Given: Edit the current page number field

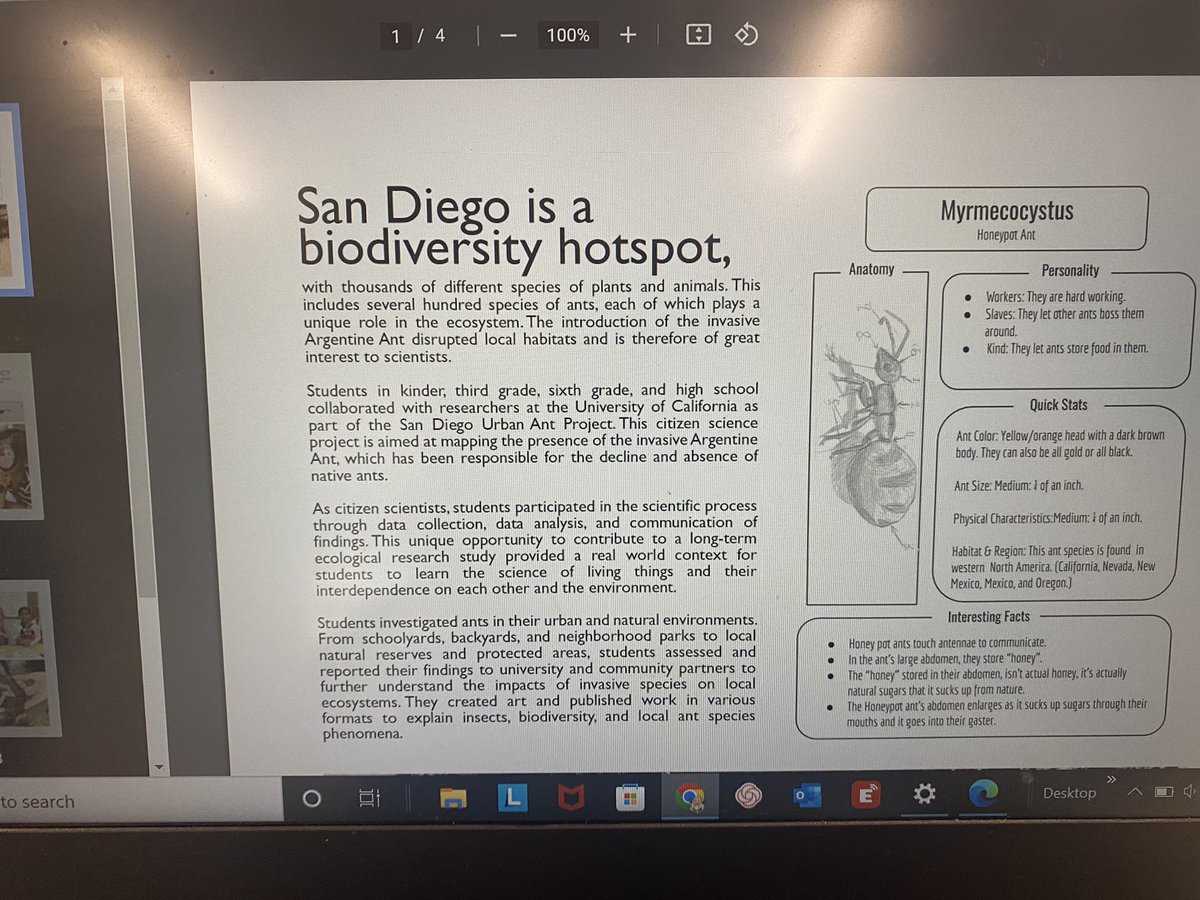Looking at the screenshot, I should pos(396,36).
